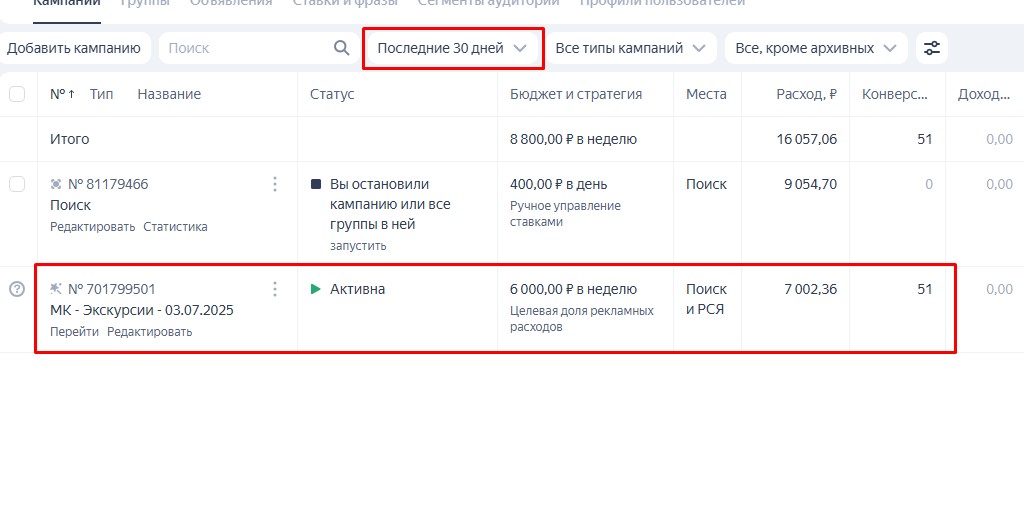Click the Тип column header
This screenshot has height=526, width=1024.
tap(101, 94)
